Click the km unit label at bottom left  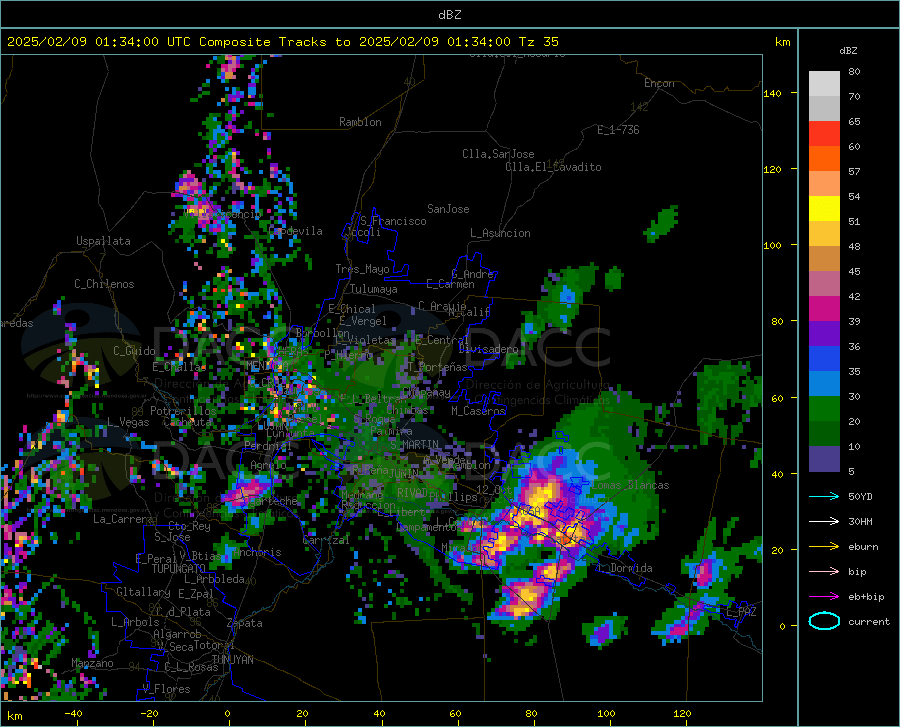pos(14,716)
